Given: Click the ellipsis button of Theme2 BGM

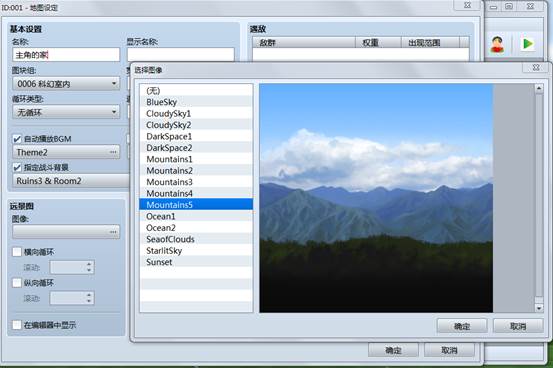Looking at the screenshot, I should click(x=113, y=152).
